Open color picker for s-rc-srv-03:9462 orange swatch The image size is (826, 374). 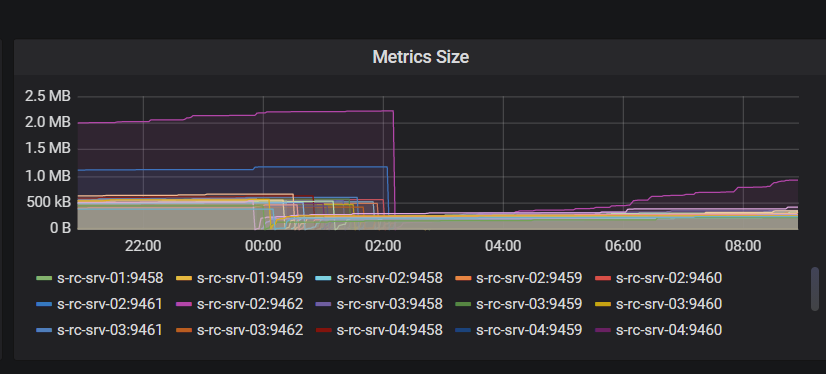184,330
